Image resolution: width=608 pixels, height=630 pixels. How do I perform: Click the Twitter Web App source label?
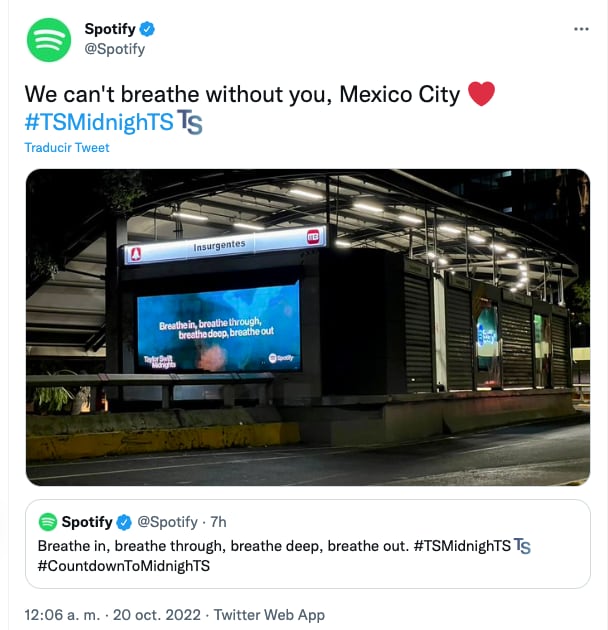pos(269,615)
